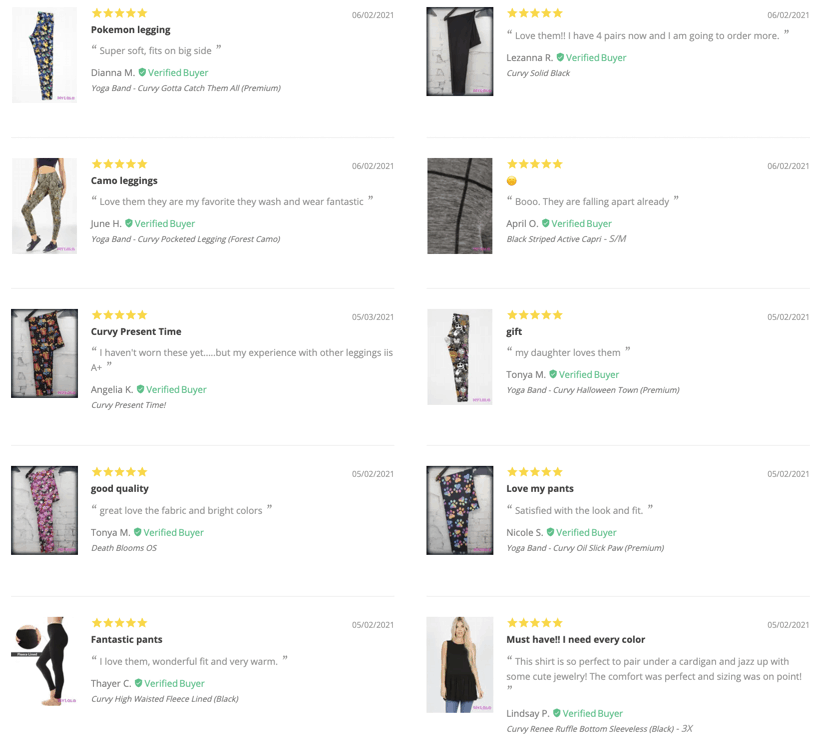Open the Death Blooms OS product link
Screen dimensions: 819x738
124,548
